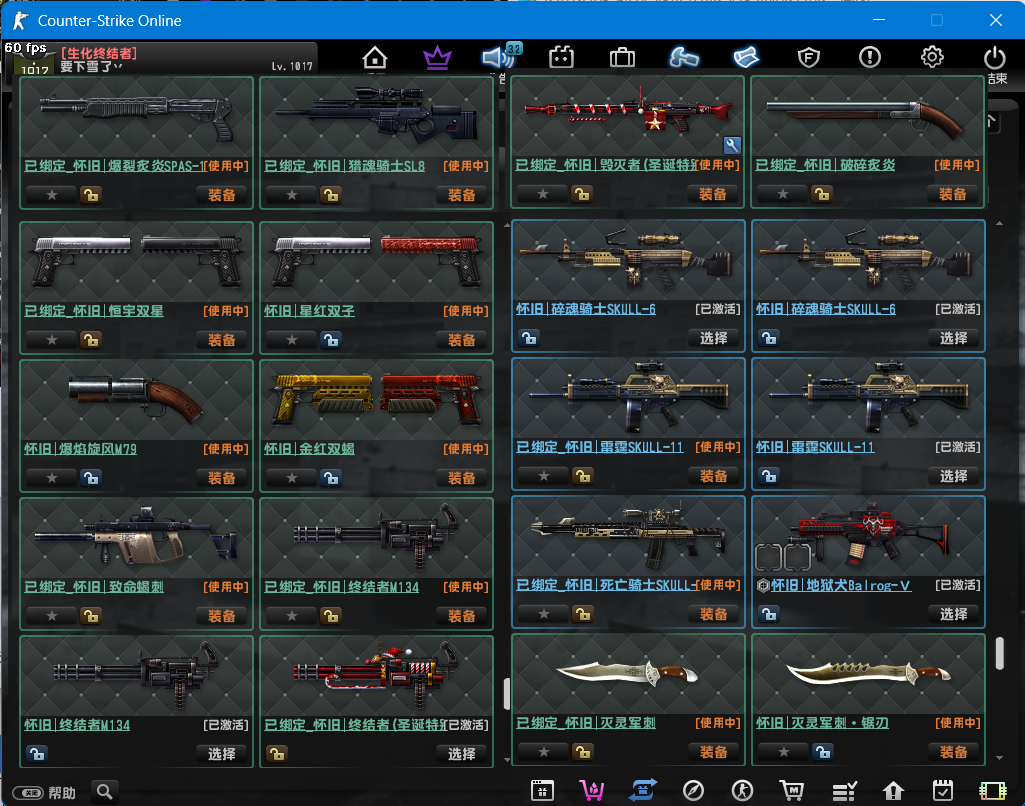Viewport: 1025px width, 806px height.
Task: Click 使用中 status on 恒宇双星 card
Action: point(226,311)
